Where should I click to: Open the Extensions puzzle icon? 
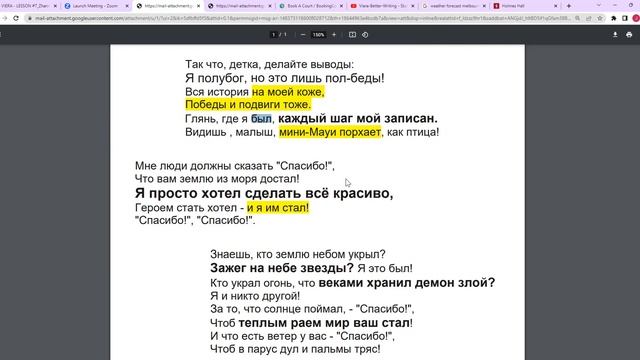613,18
